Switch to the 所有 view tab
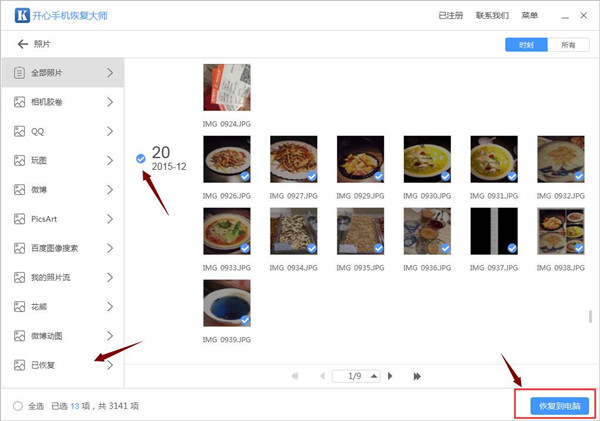 coord(567,45)
